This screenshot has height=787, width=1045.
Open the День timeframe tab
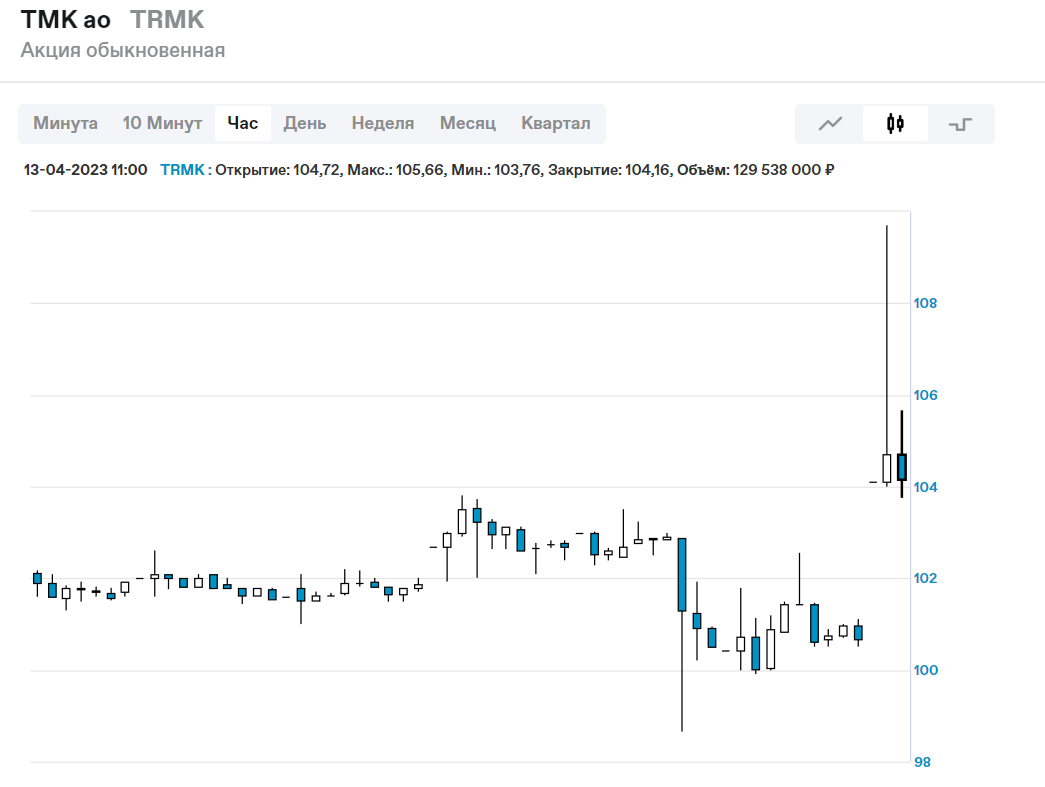[x=305, y=123]
